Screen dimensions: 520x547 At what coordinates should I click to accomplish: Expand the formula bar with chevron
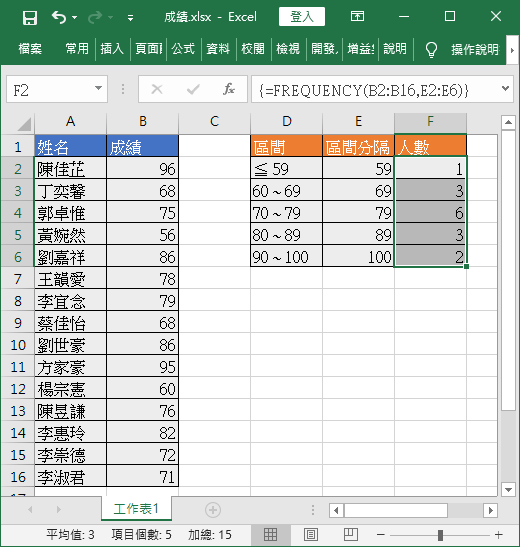(x=505, y=89)
